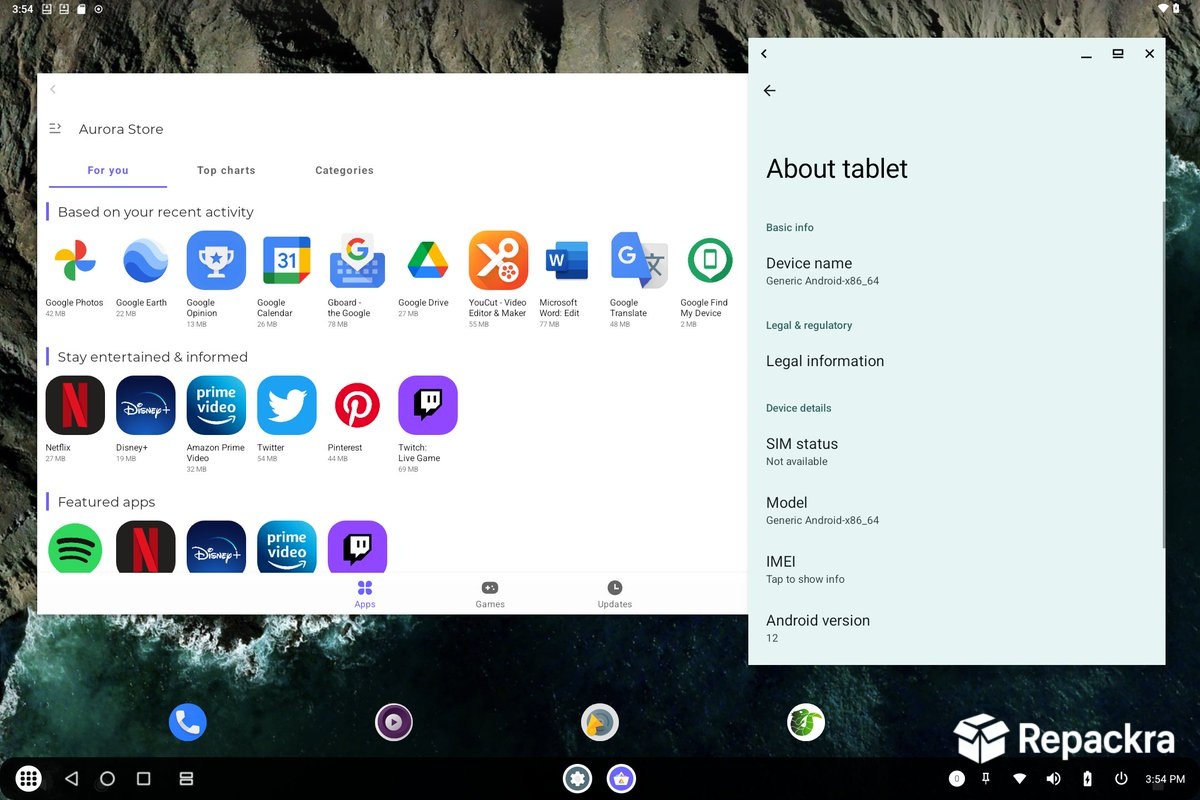Open Prime Video in Featured apps row

pyautogui.click(x=287, y=547)
